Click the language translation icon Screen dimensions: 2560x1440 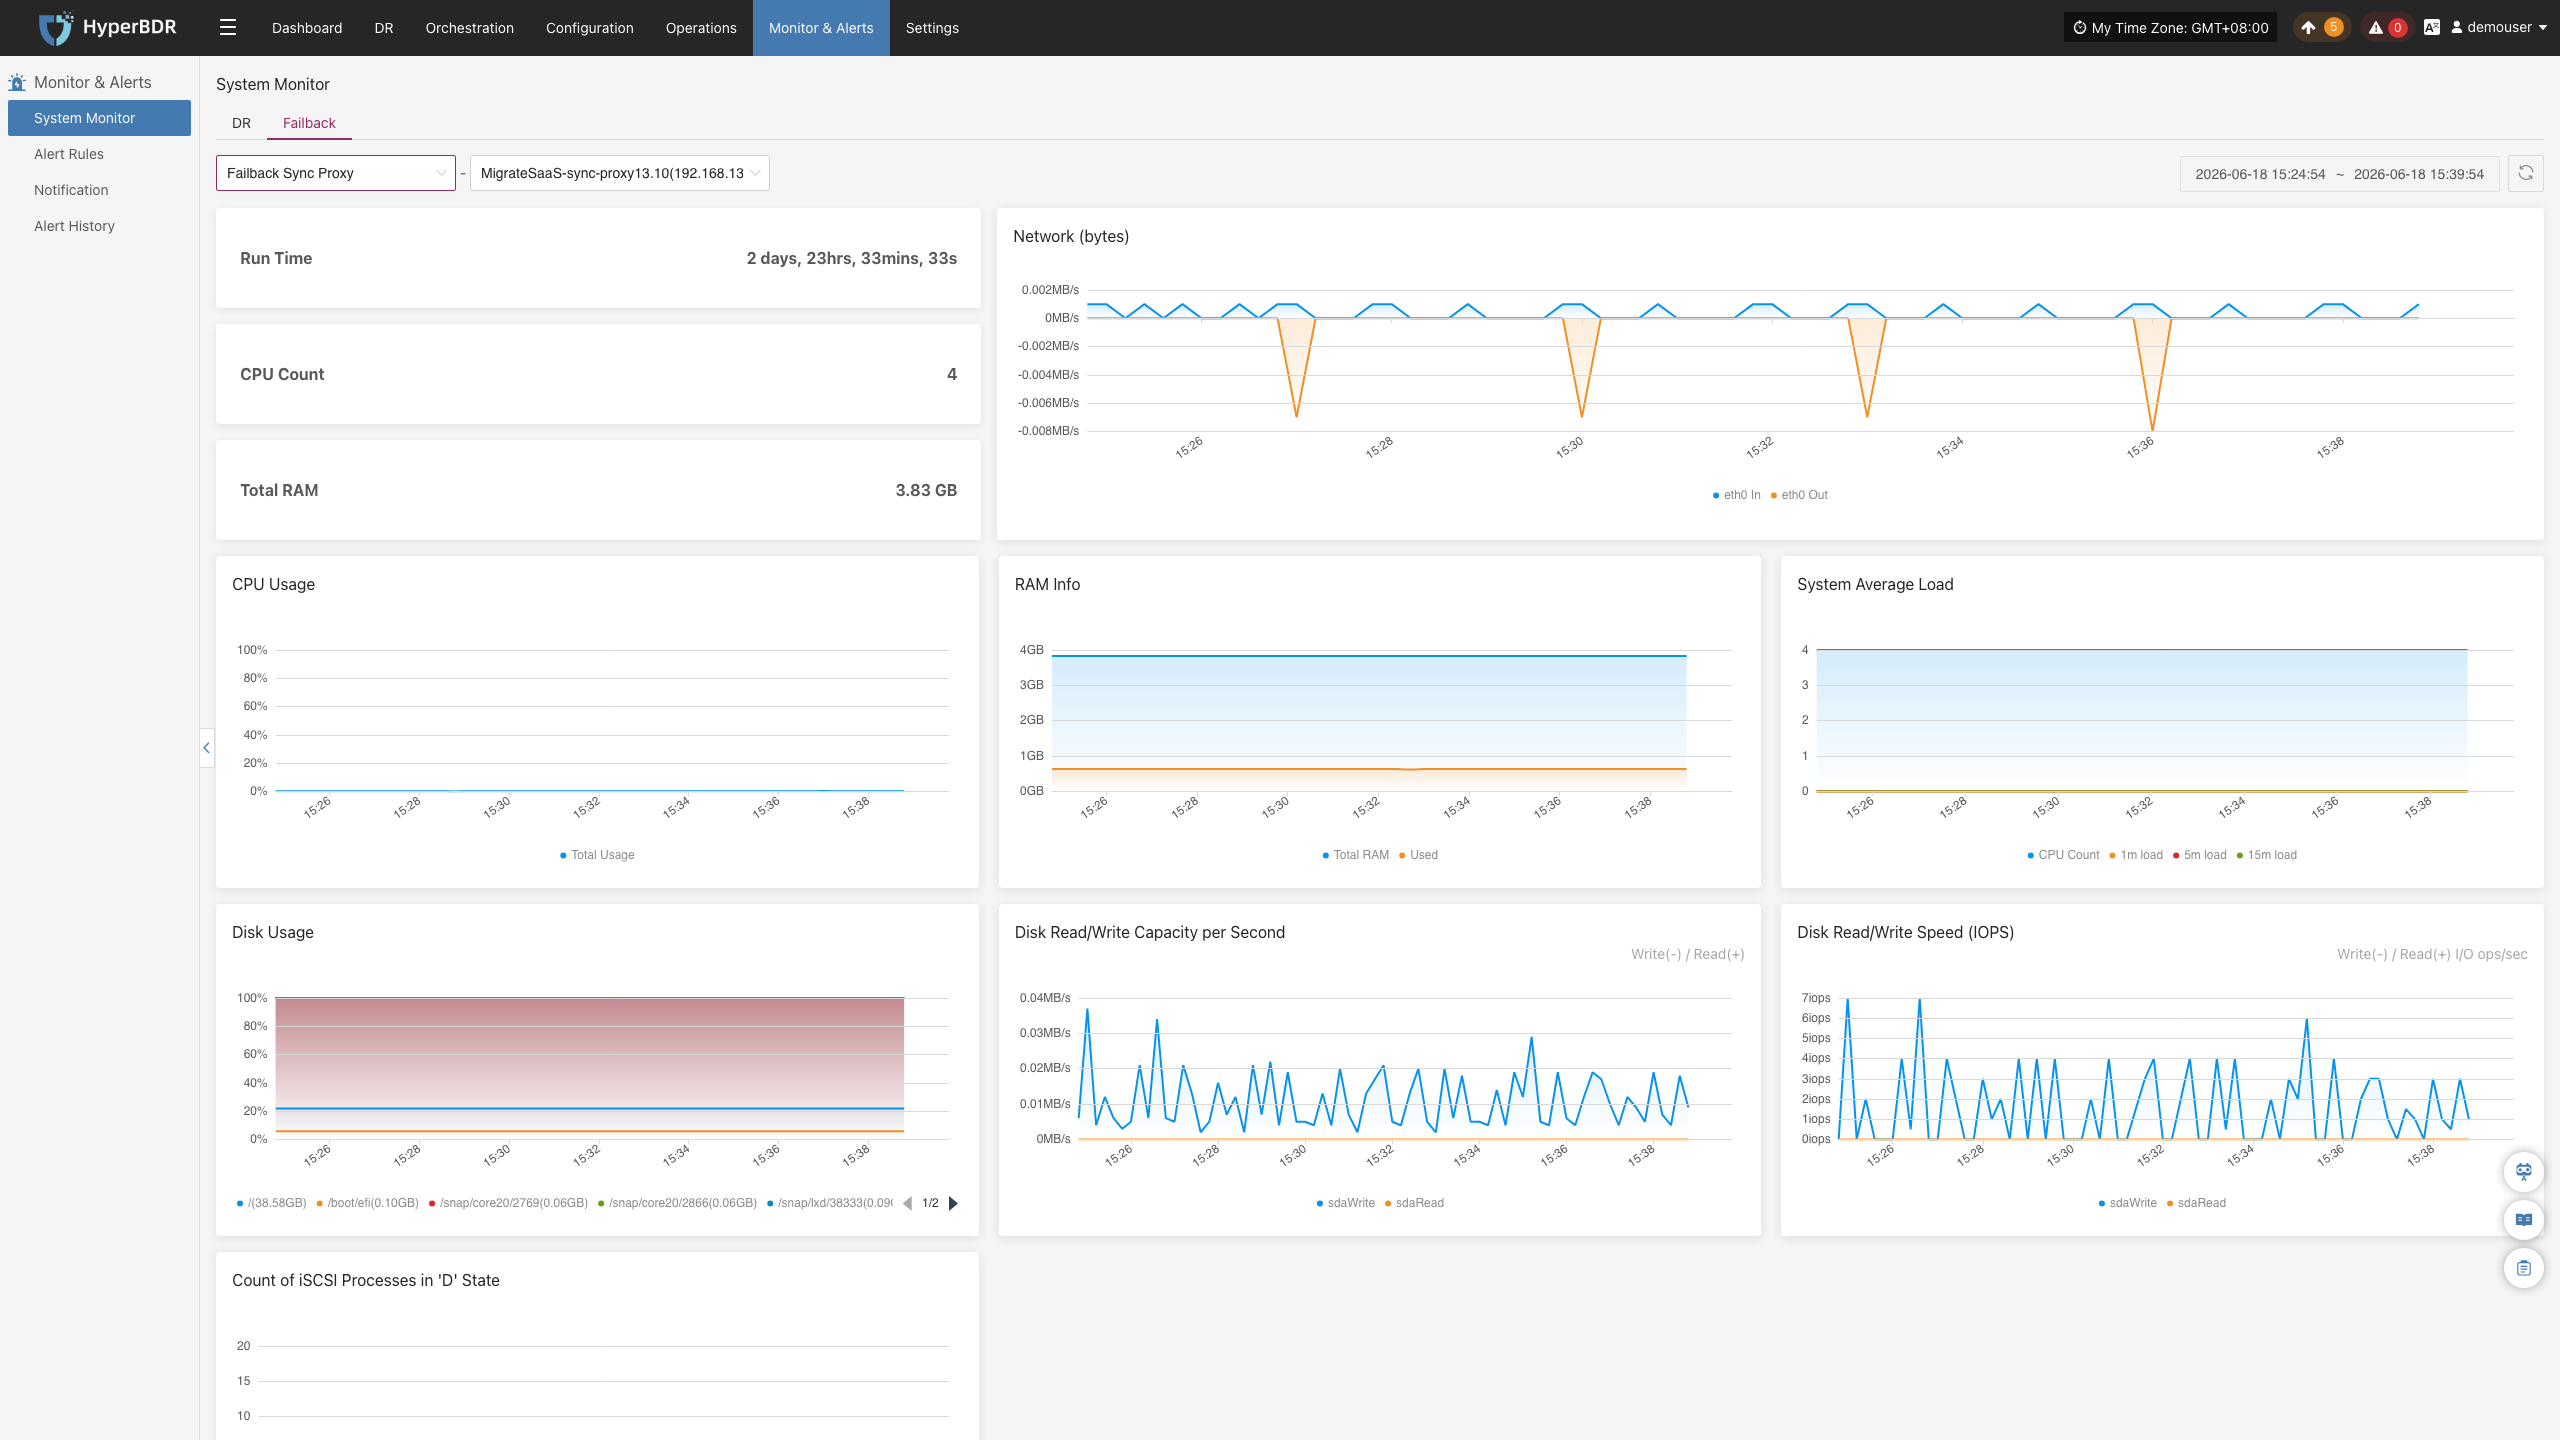click(2432, 28)
